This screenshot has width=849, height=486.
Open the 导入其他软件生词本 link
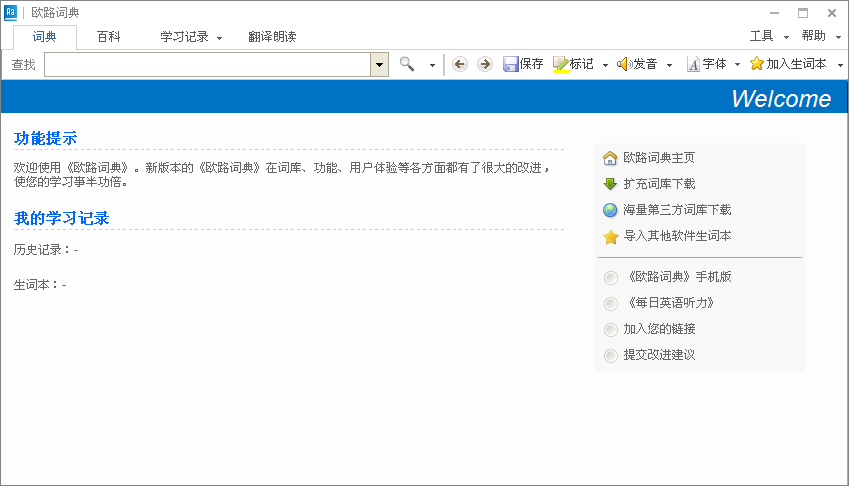pos(677,235)
